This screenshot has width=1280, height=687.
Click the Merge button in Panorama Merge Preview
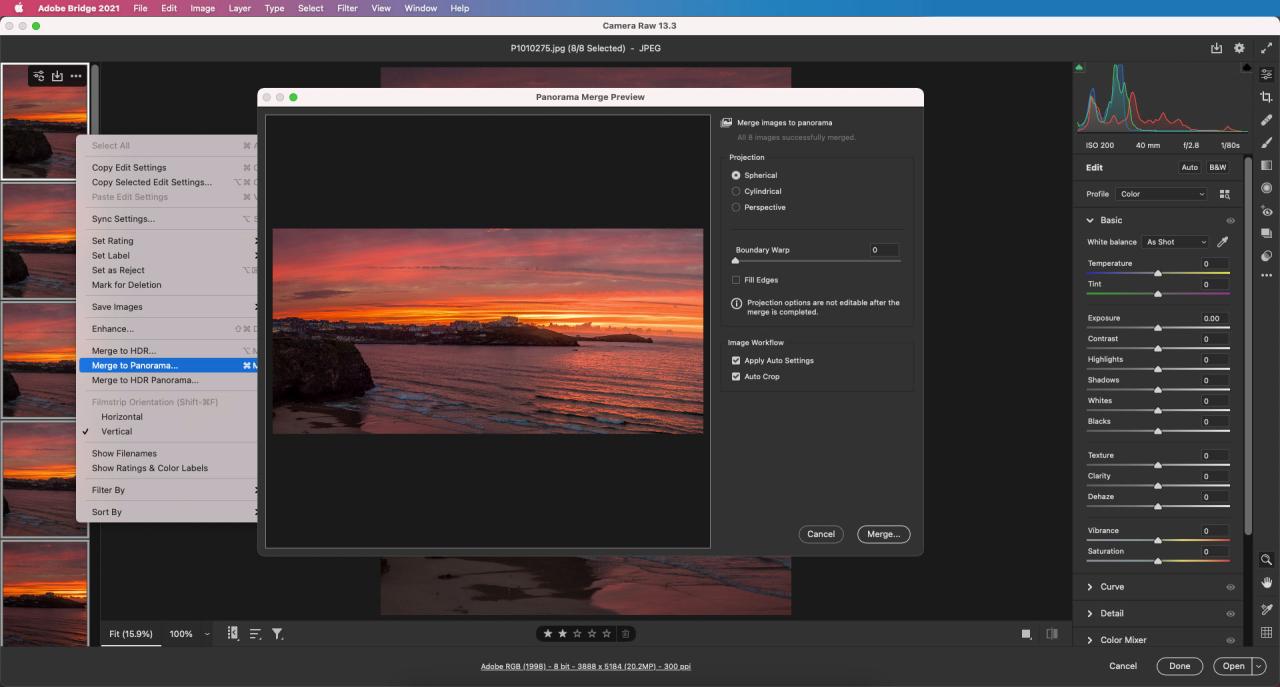pos(883,534)
